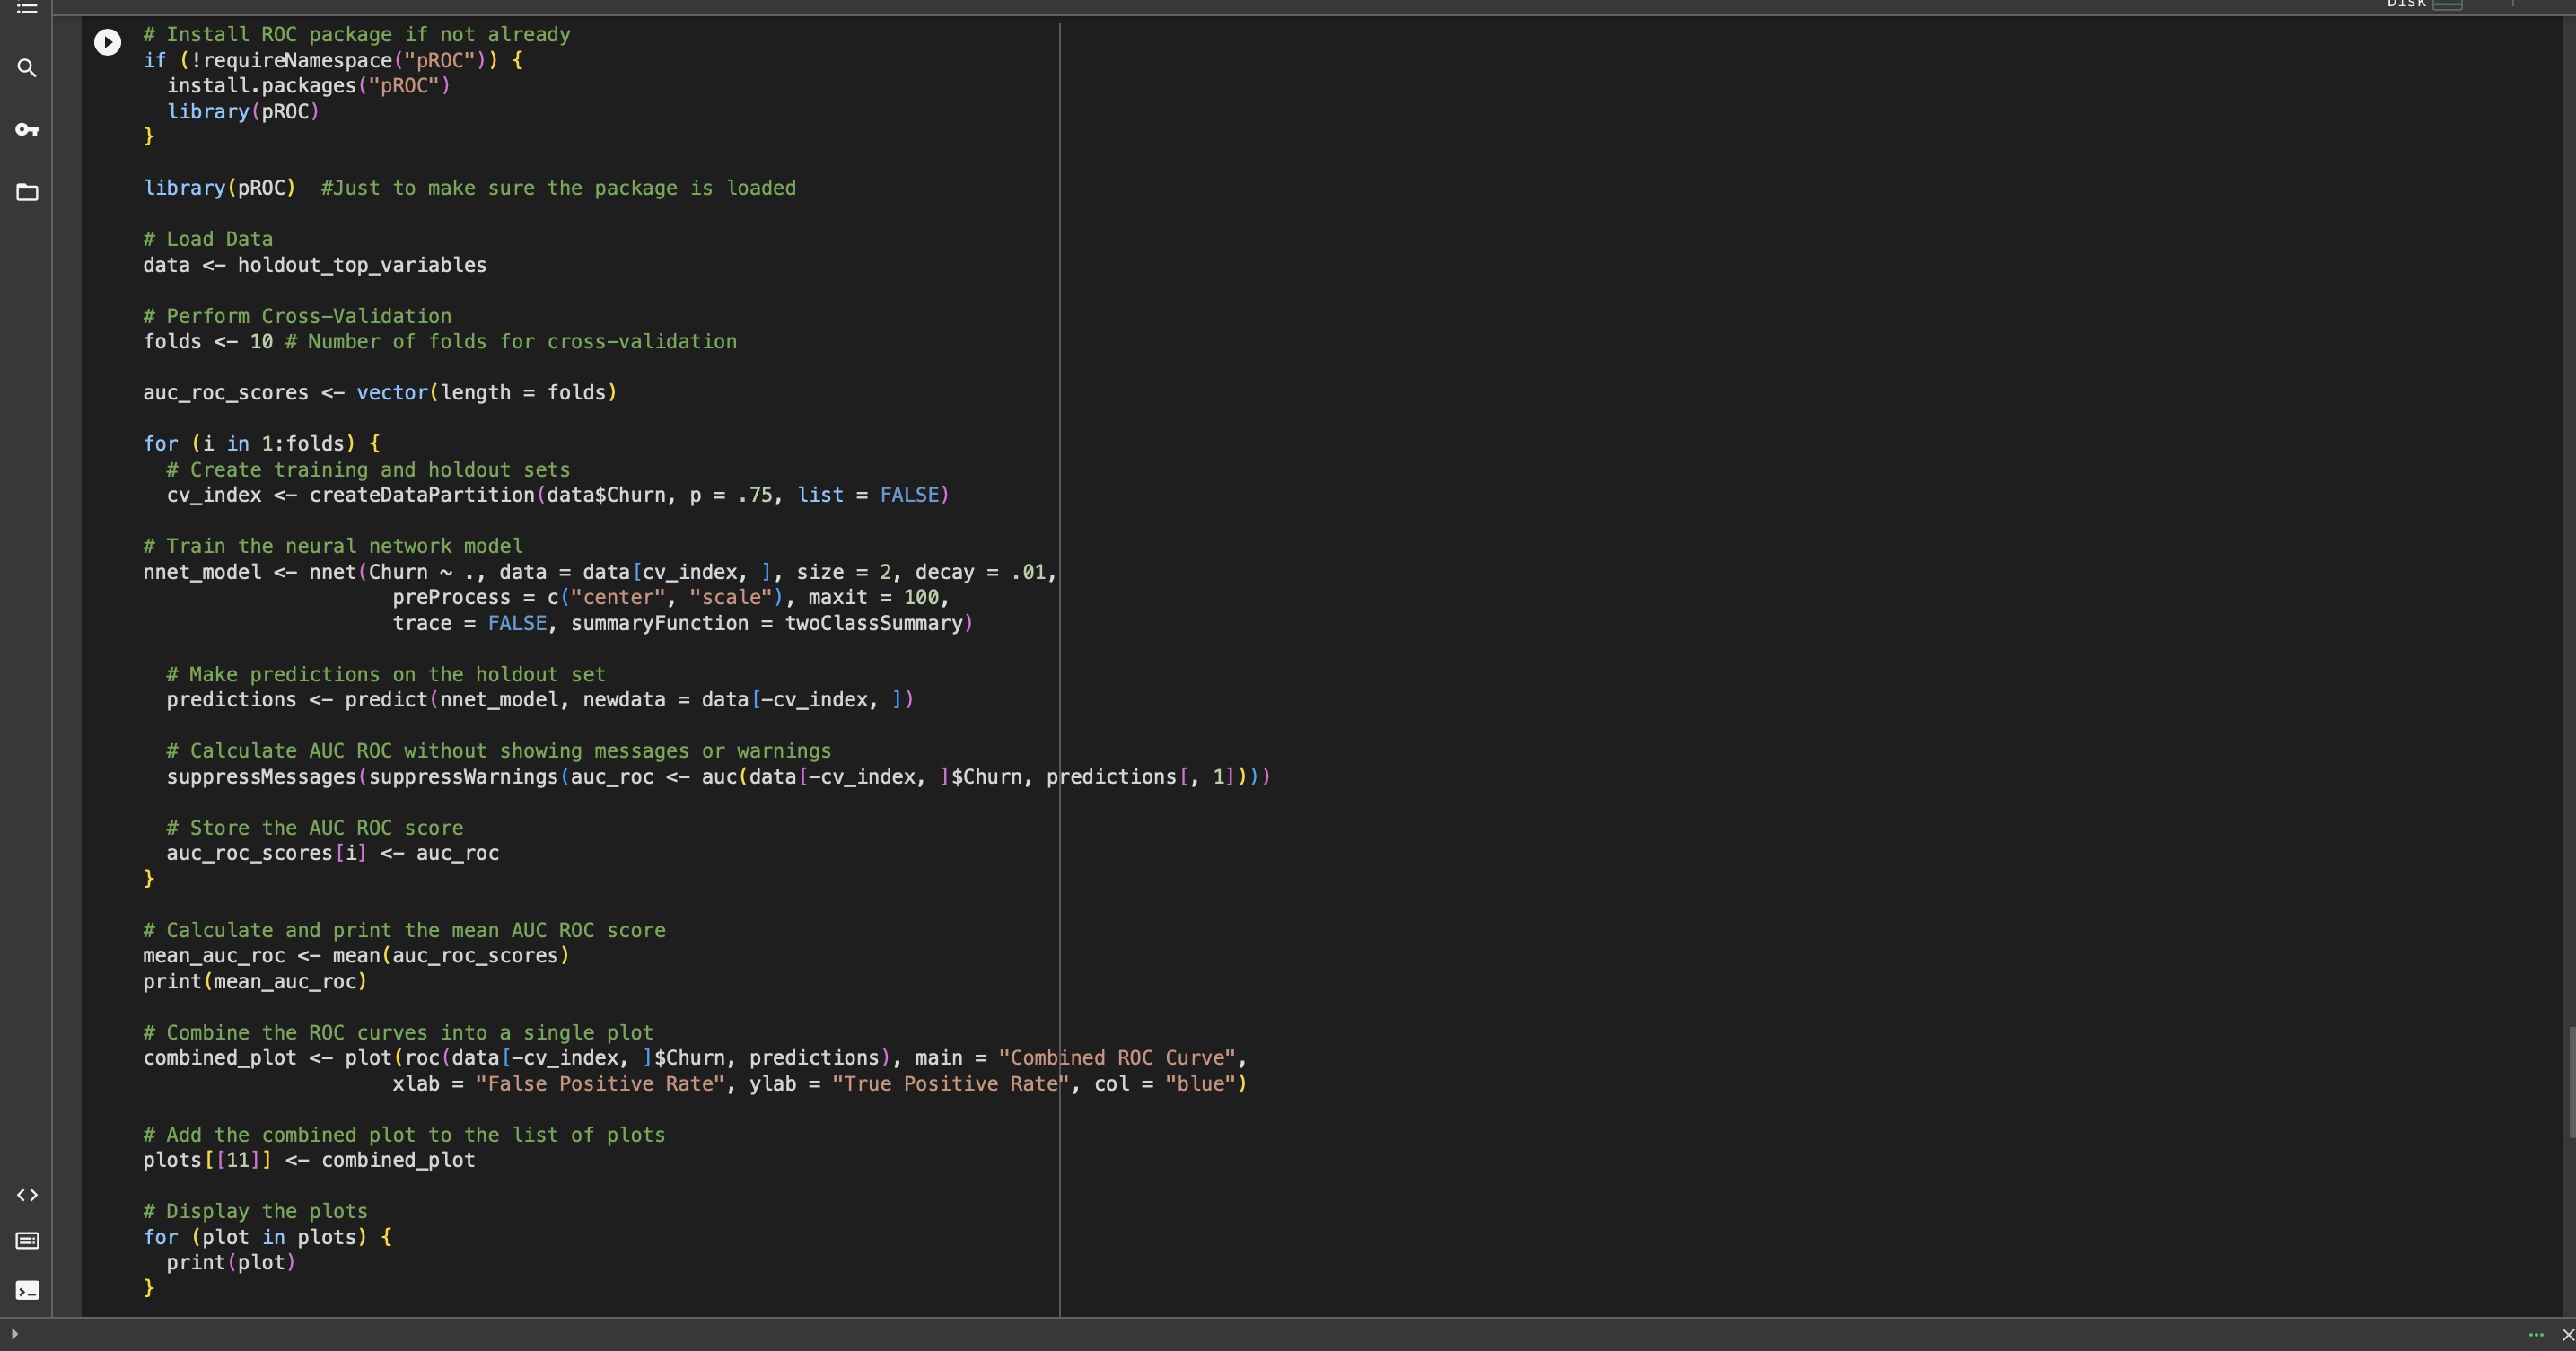This screenshot has height=1351, width=2576.
Task: Open the table of contents panel
Action: (x=27, y=9)
